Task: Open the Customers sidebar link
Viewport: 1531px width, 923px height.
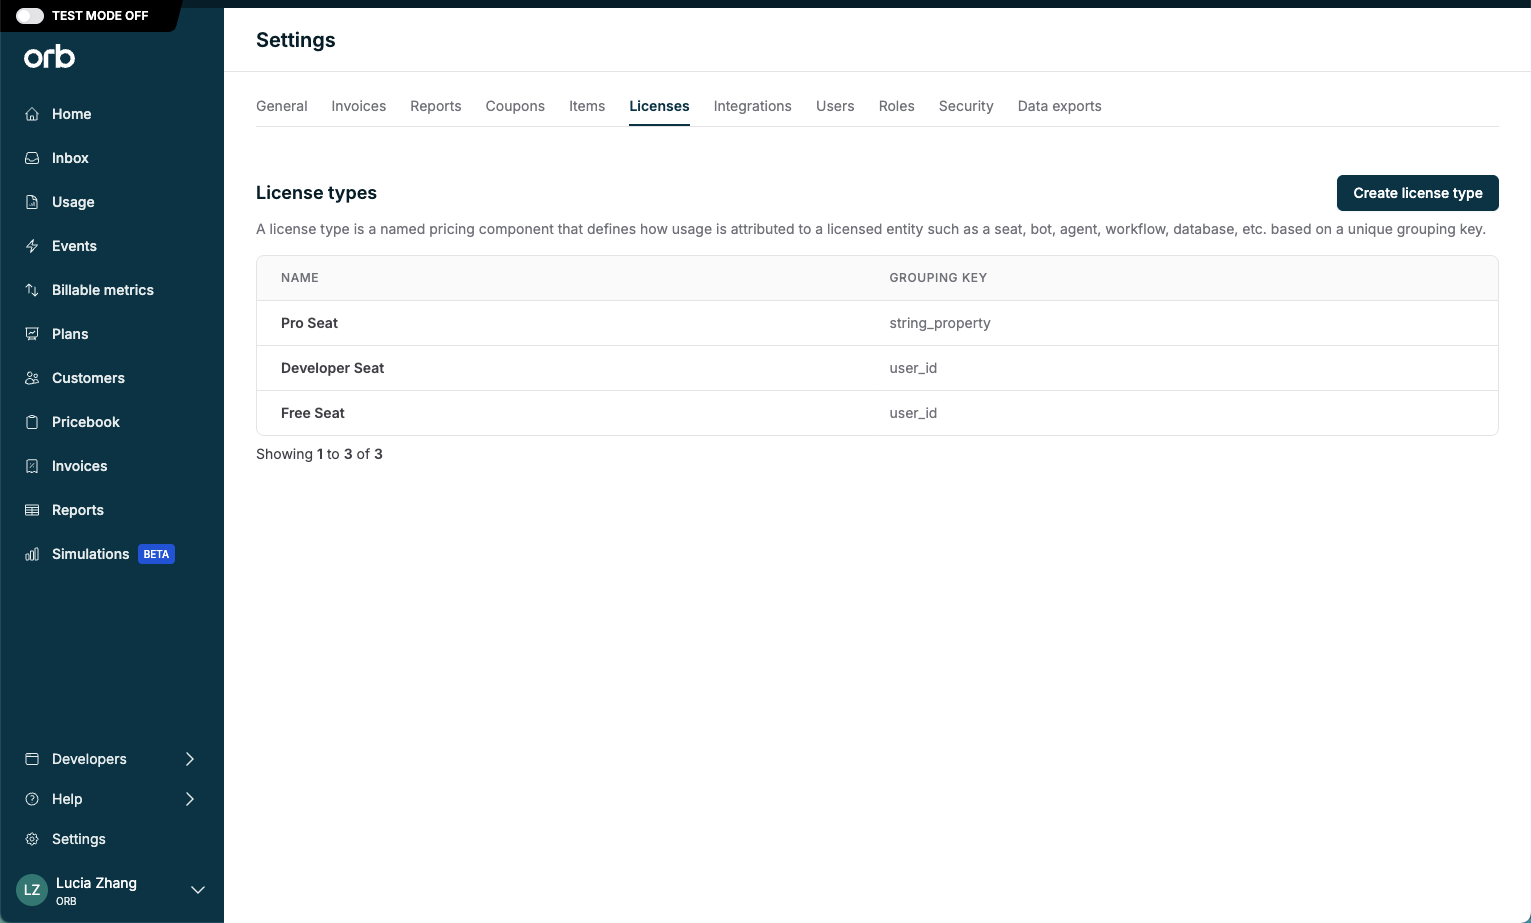Action: pos(88,378)
